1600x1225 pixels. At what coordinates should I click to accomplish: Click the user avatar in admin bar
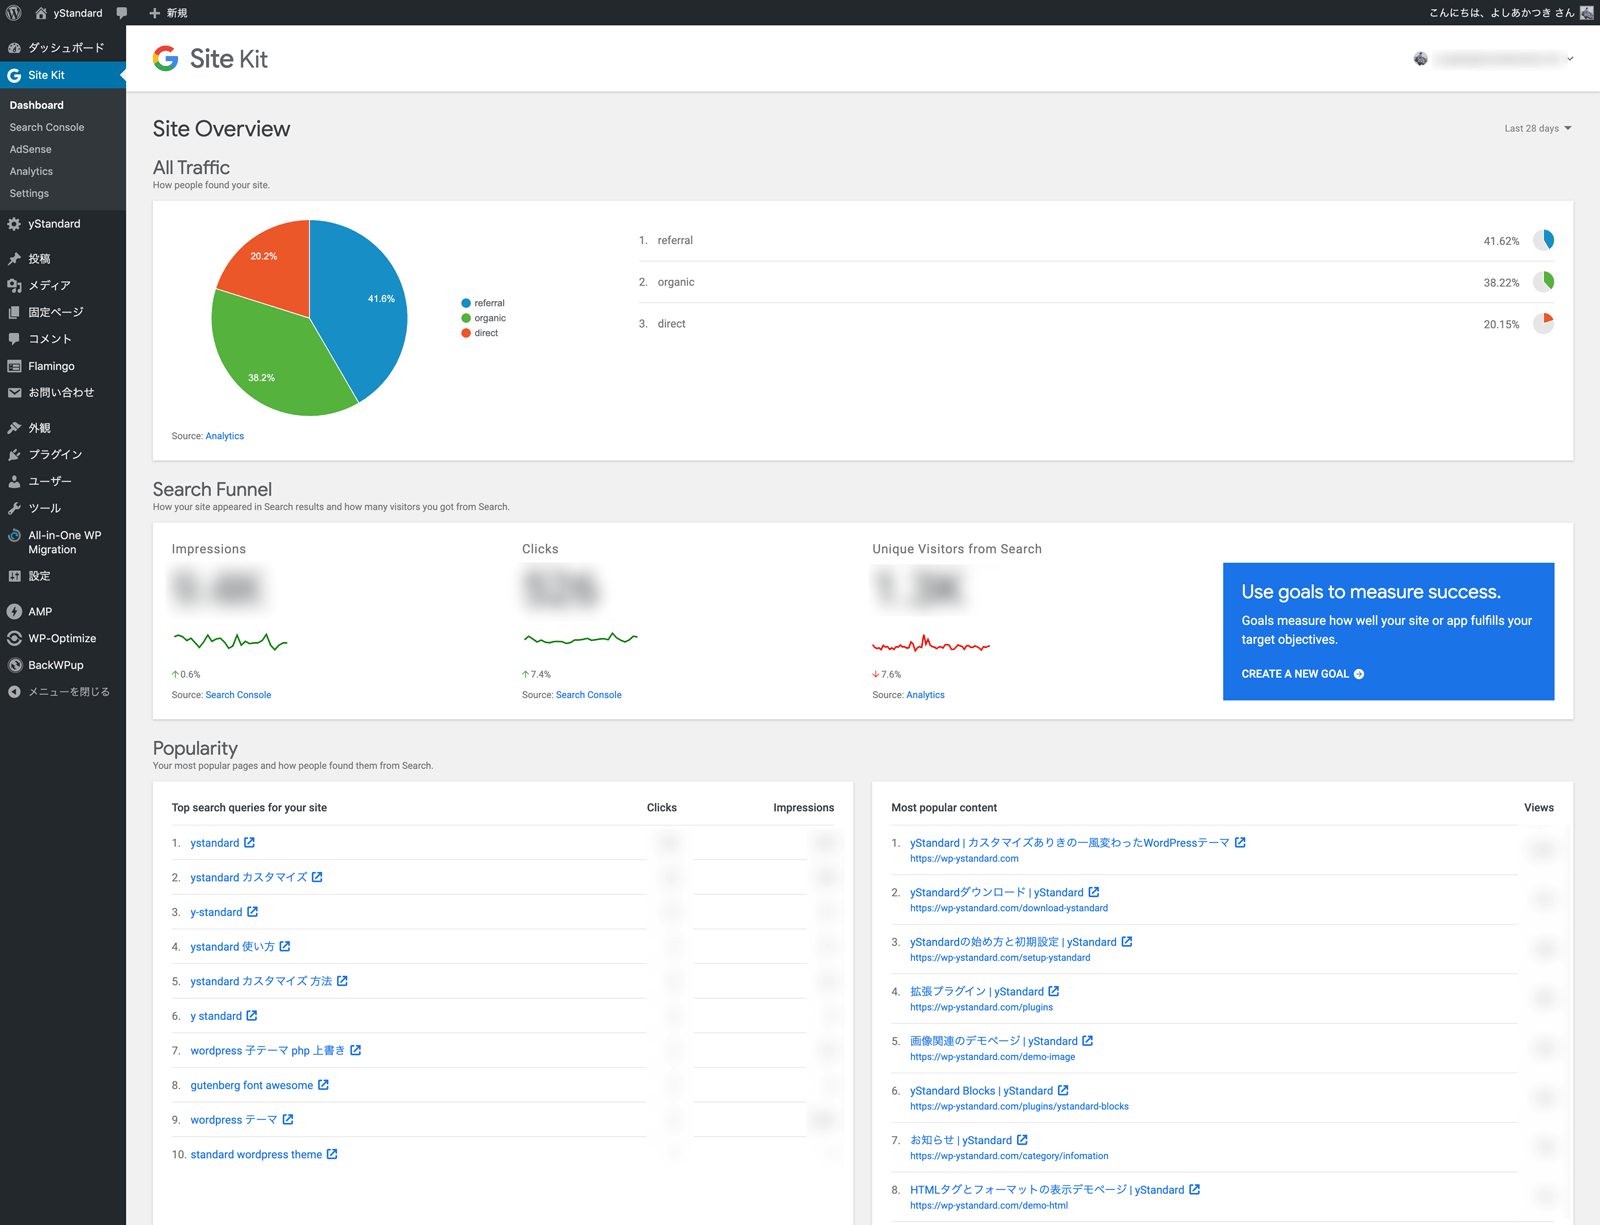(1587, 13)
